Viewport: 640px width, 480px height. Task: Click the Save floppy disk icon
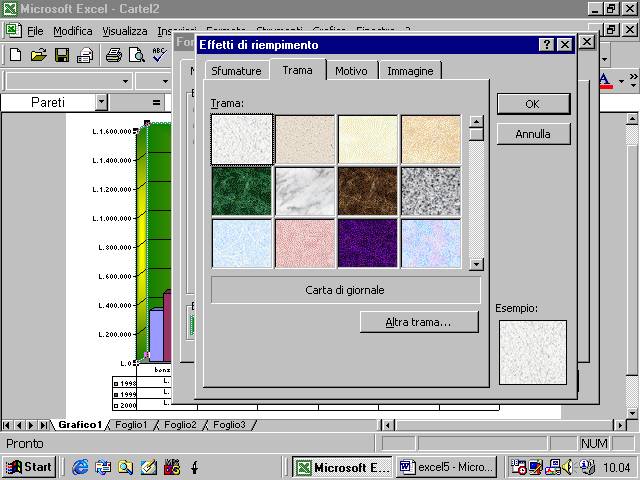click(62, 55)
